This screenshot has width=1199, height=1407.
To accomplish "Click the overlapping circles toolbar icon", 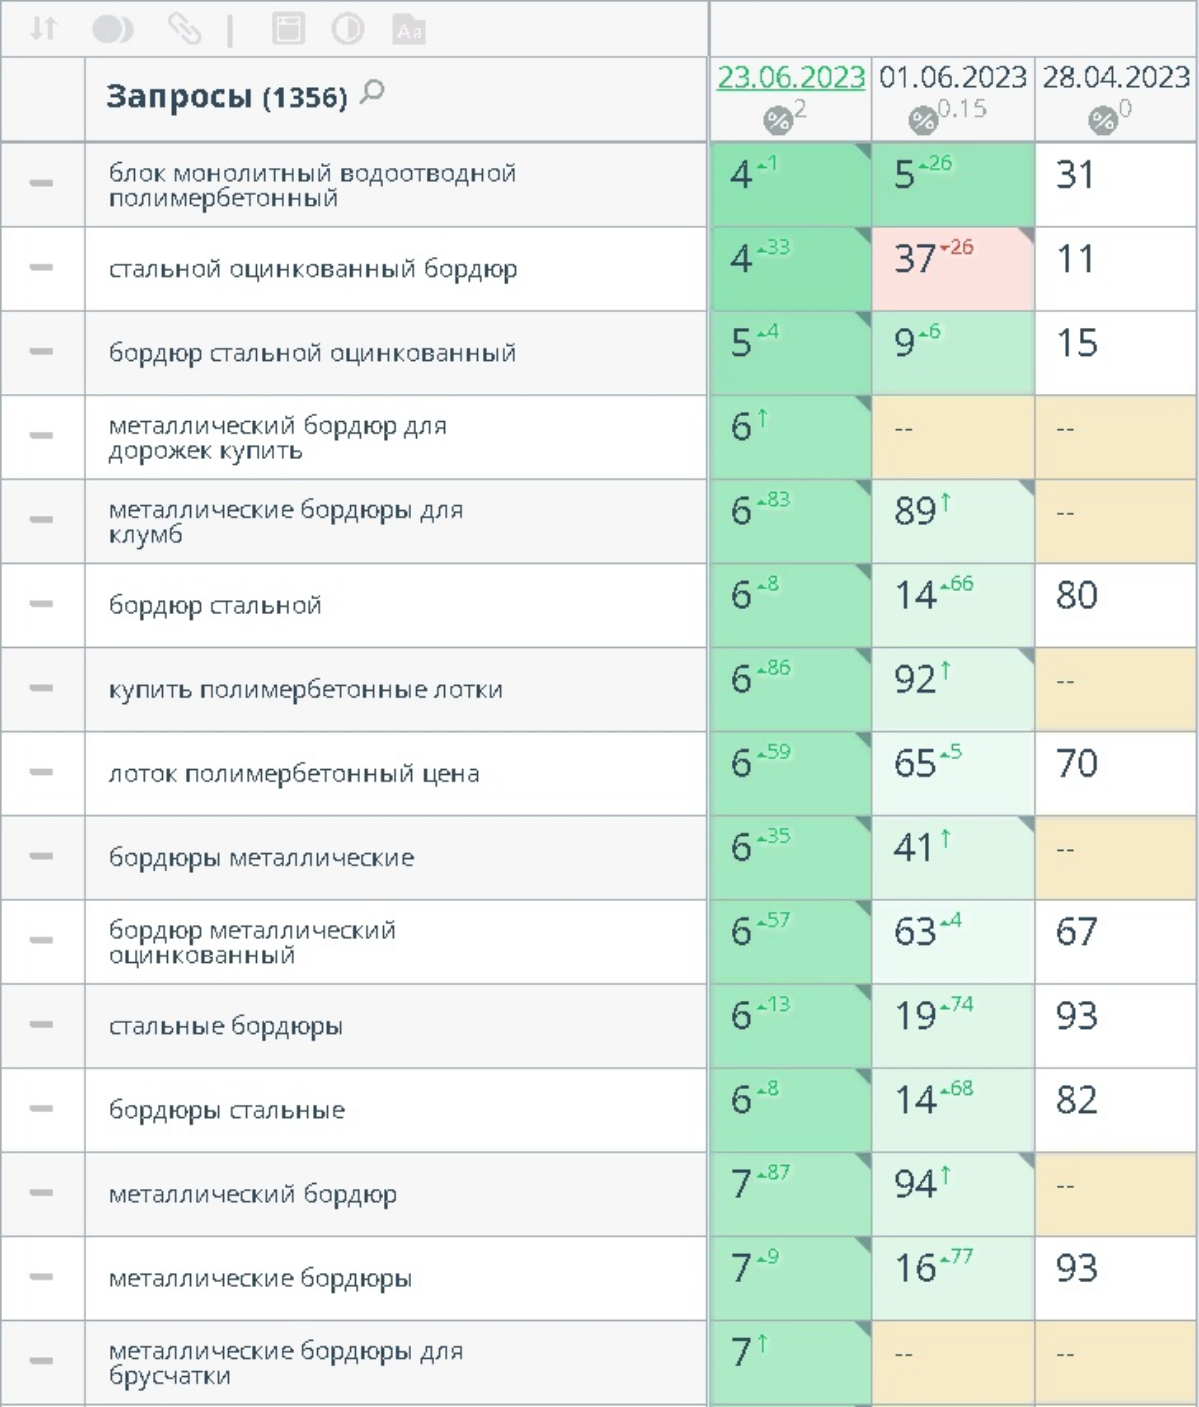I will (x=112, y=29).
